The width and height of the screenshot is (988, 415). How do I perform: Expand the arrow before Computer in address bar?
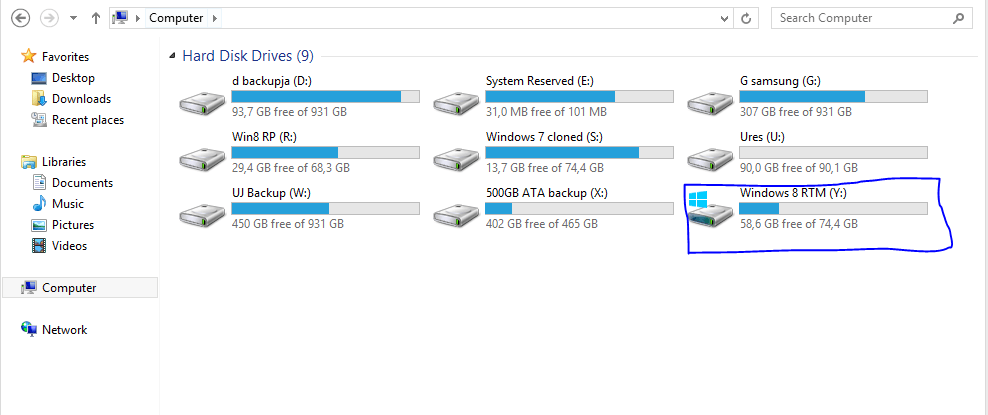pos(137,18)
